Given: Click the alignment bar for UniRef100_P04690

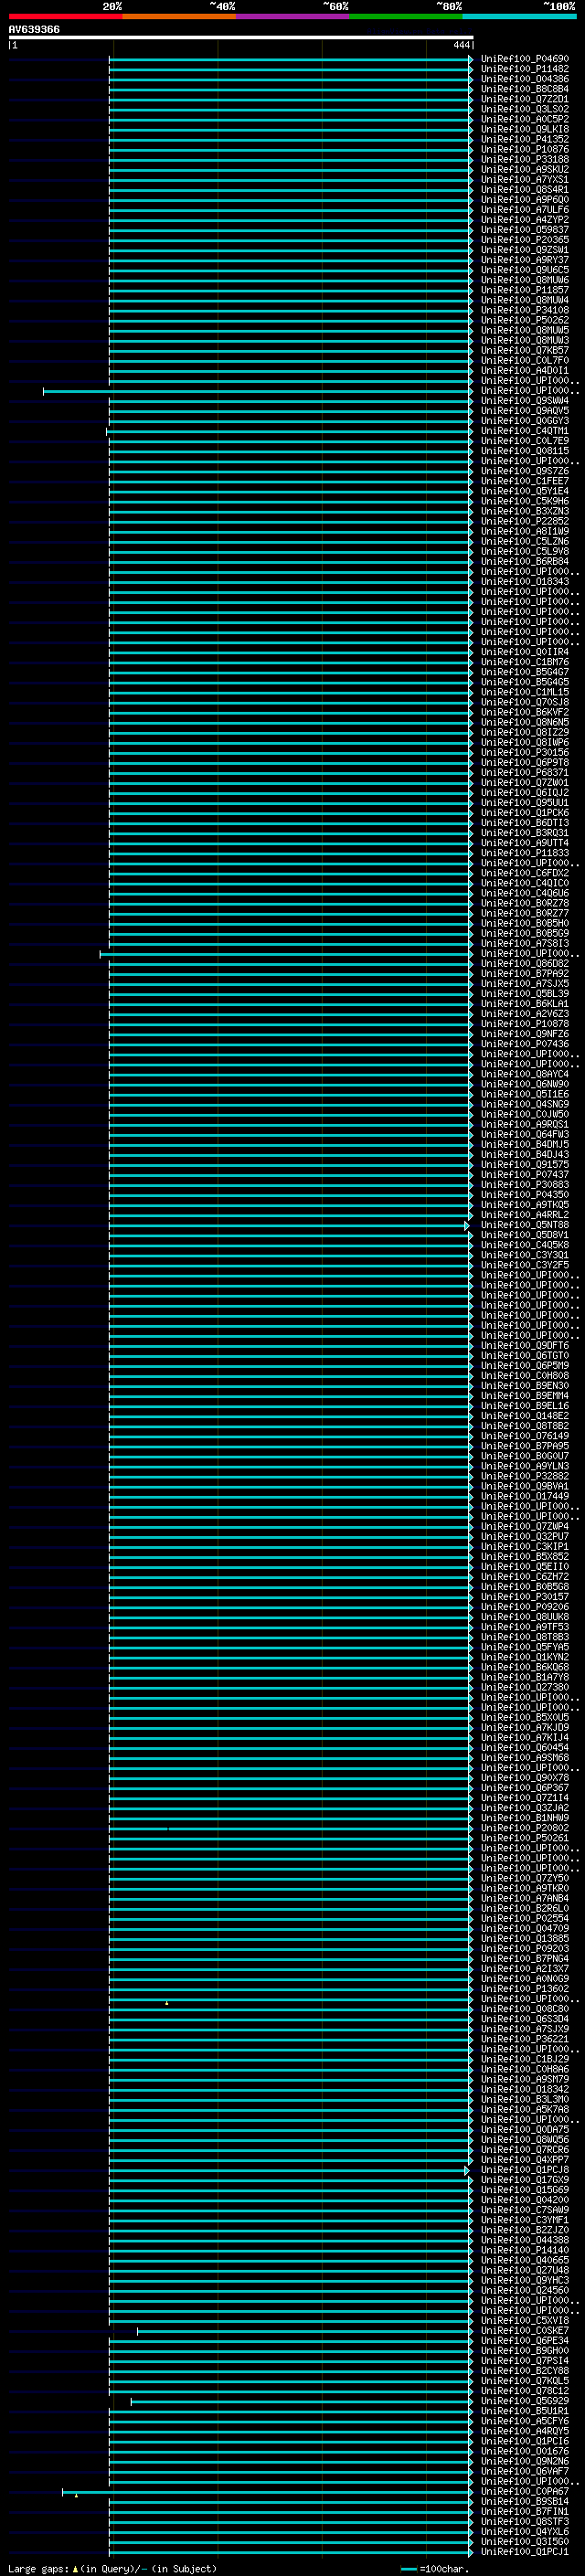Looking at the screenshot, I should click(290, 59).
